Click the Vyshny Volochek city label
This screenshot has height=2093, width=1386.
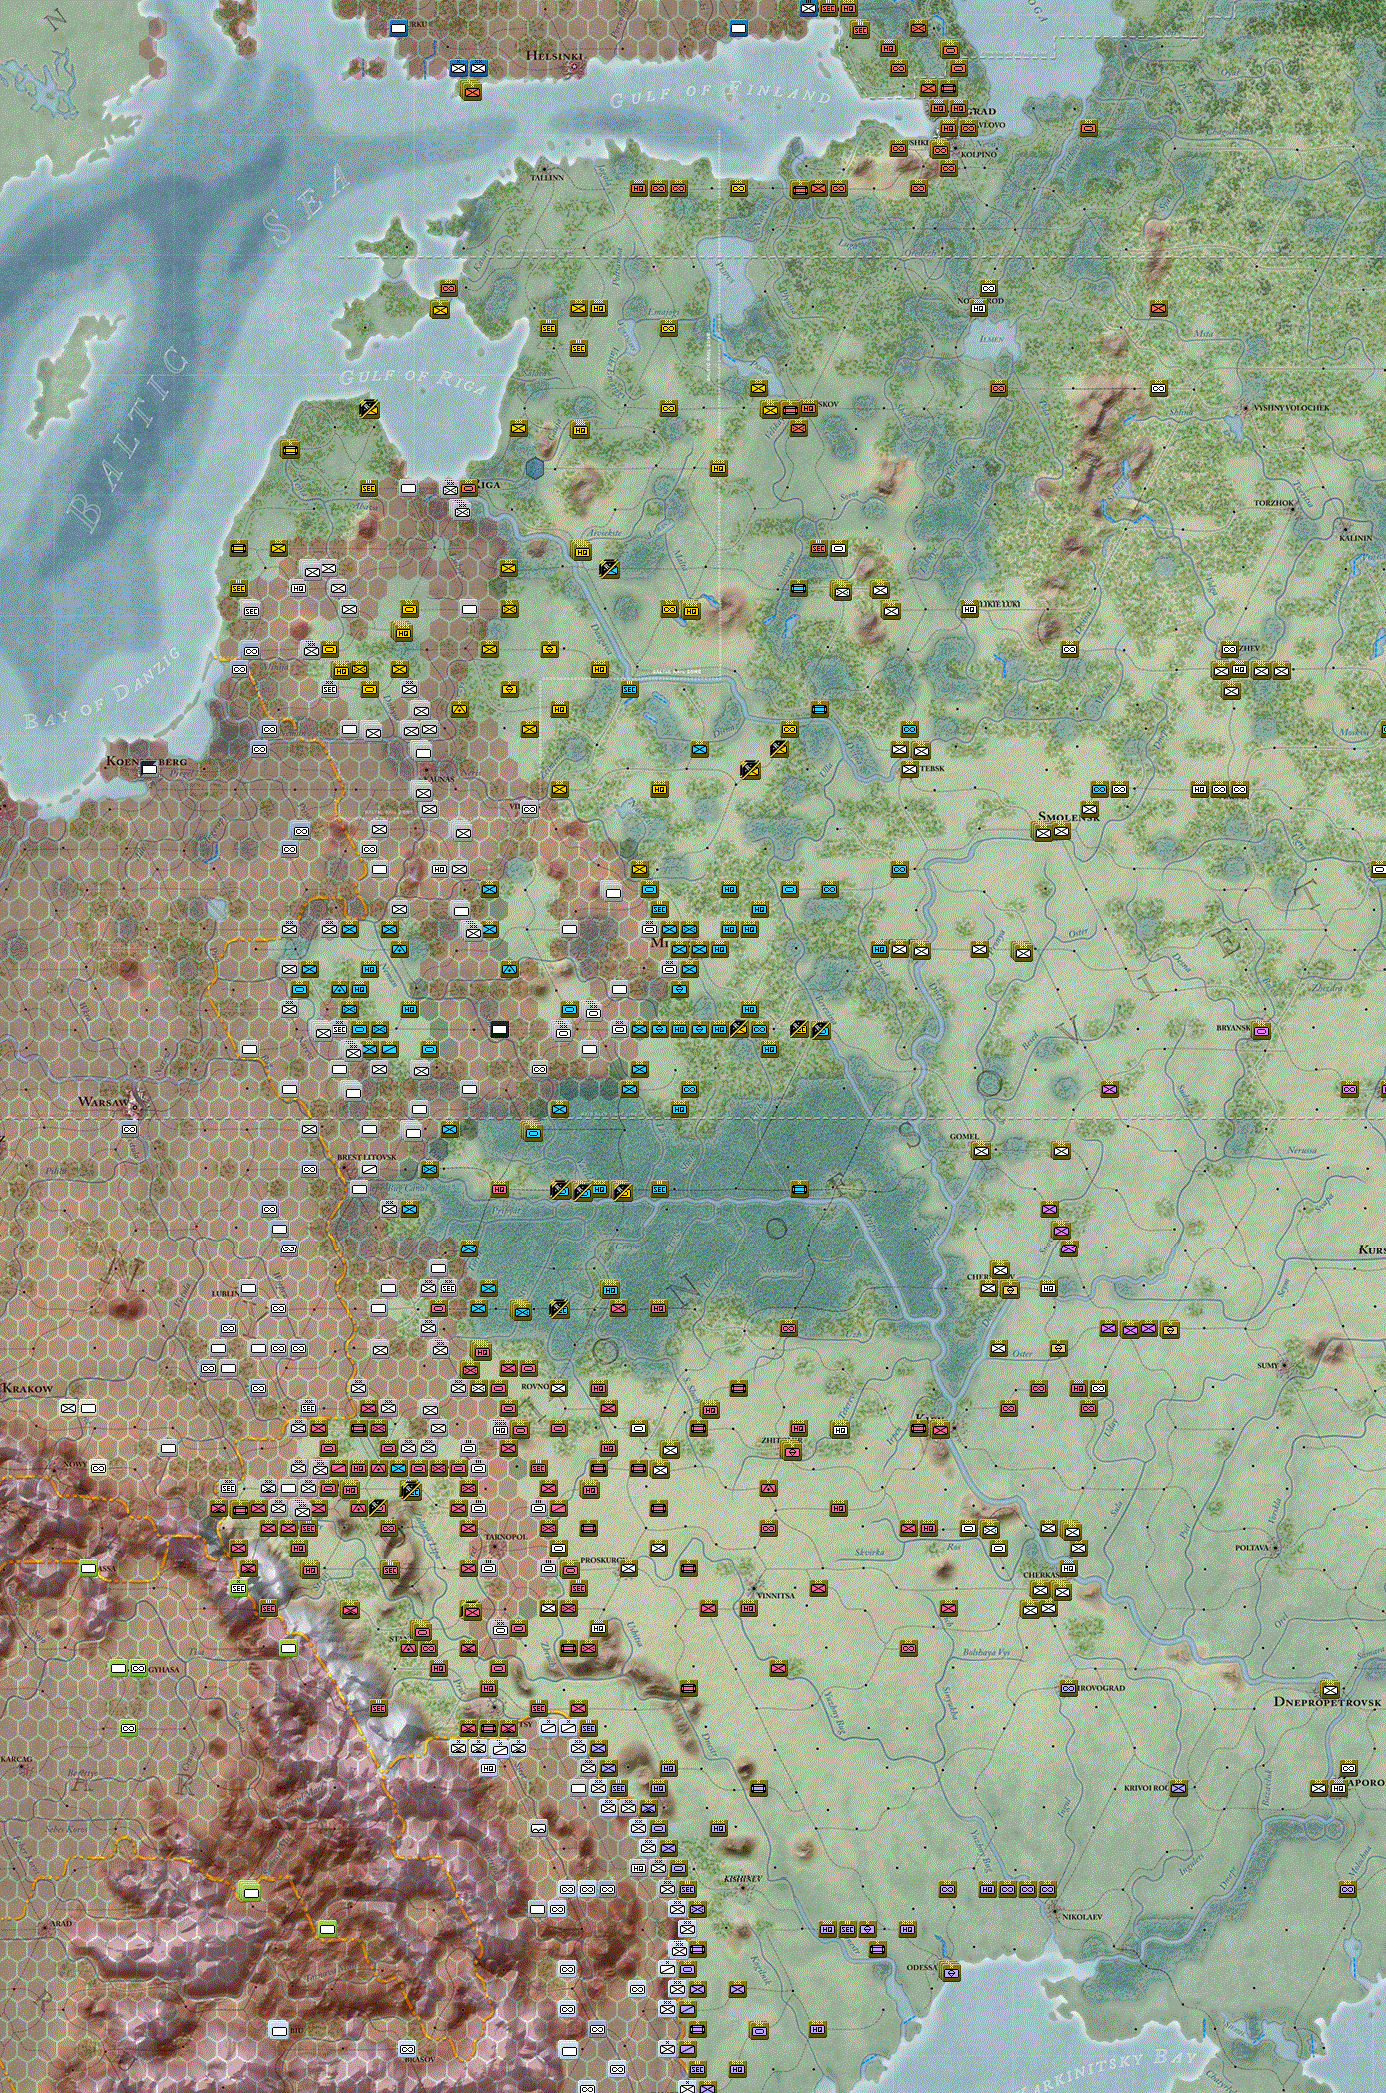[x=1292, y=408]
